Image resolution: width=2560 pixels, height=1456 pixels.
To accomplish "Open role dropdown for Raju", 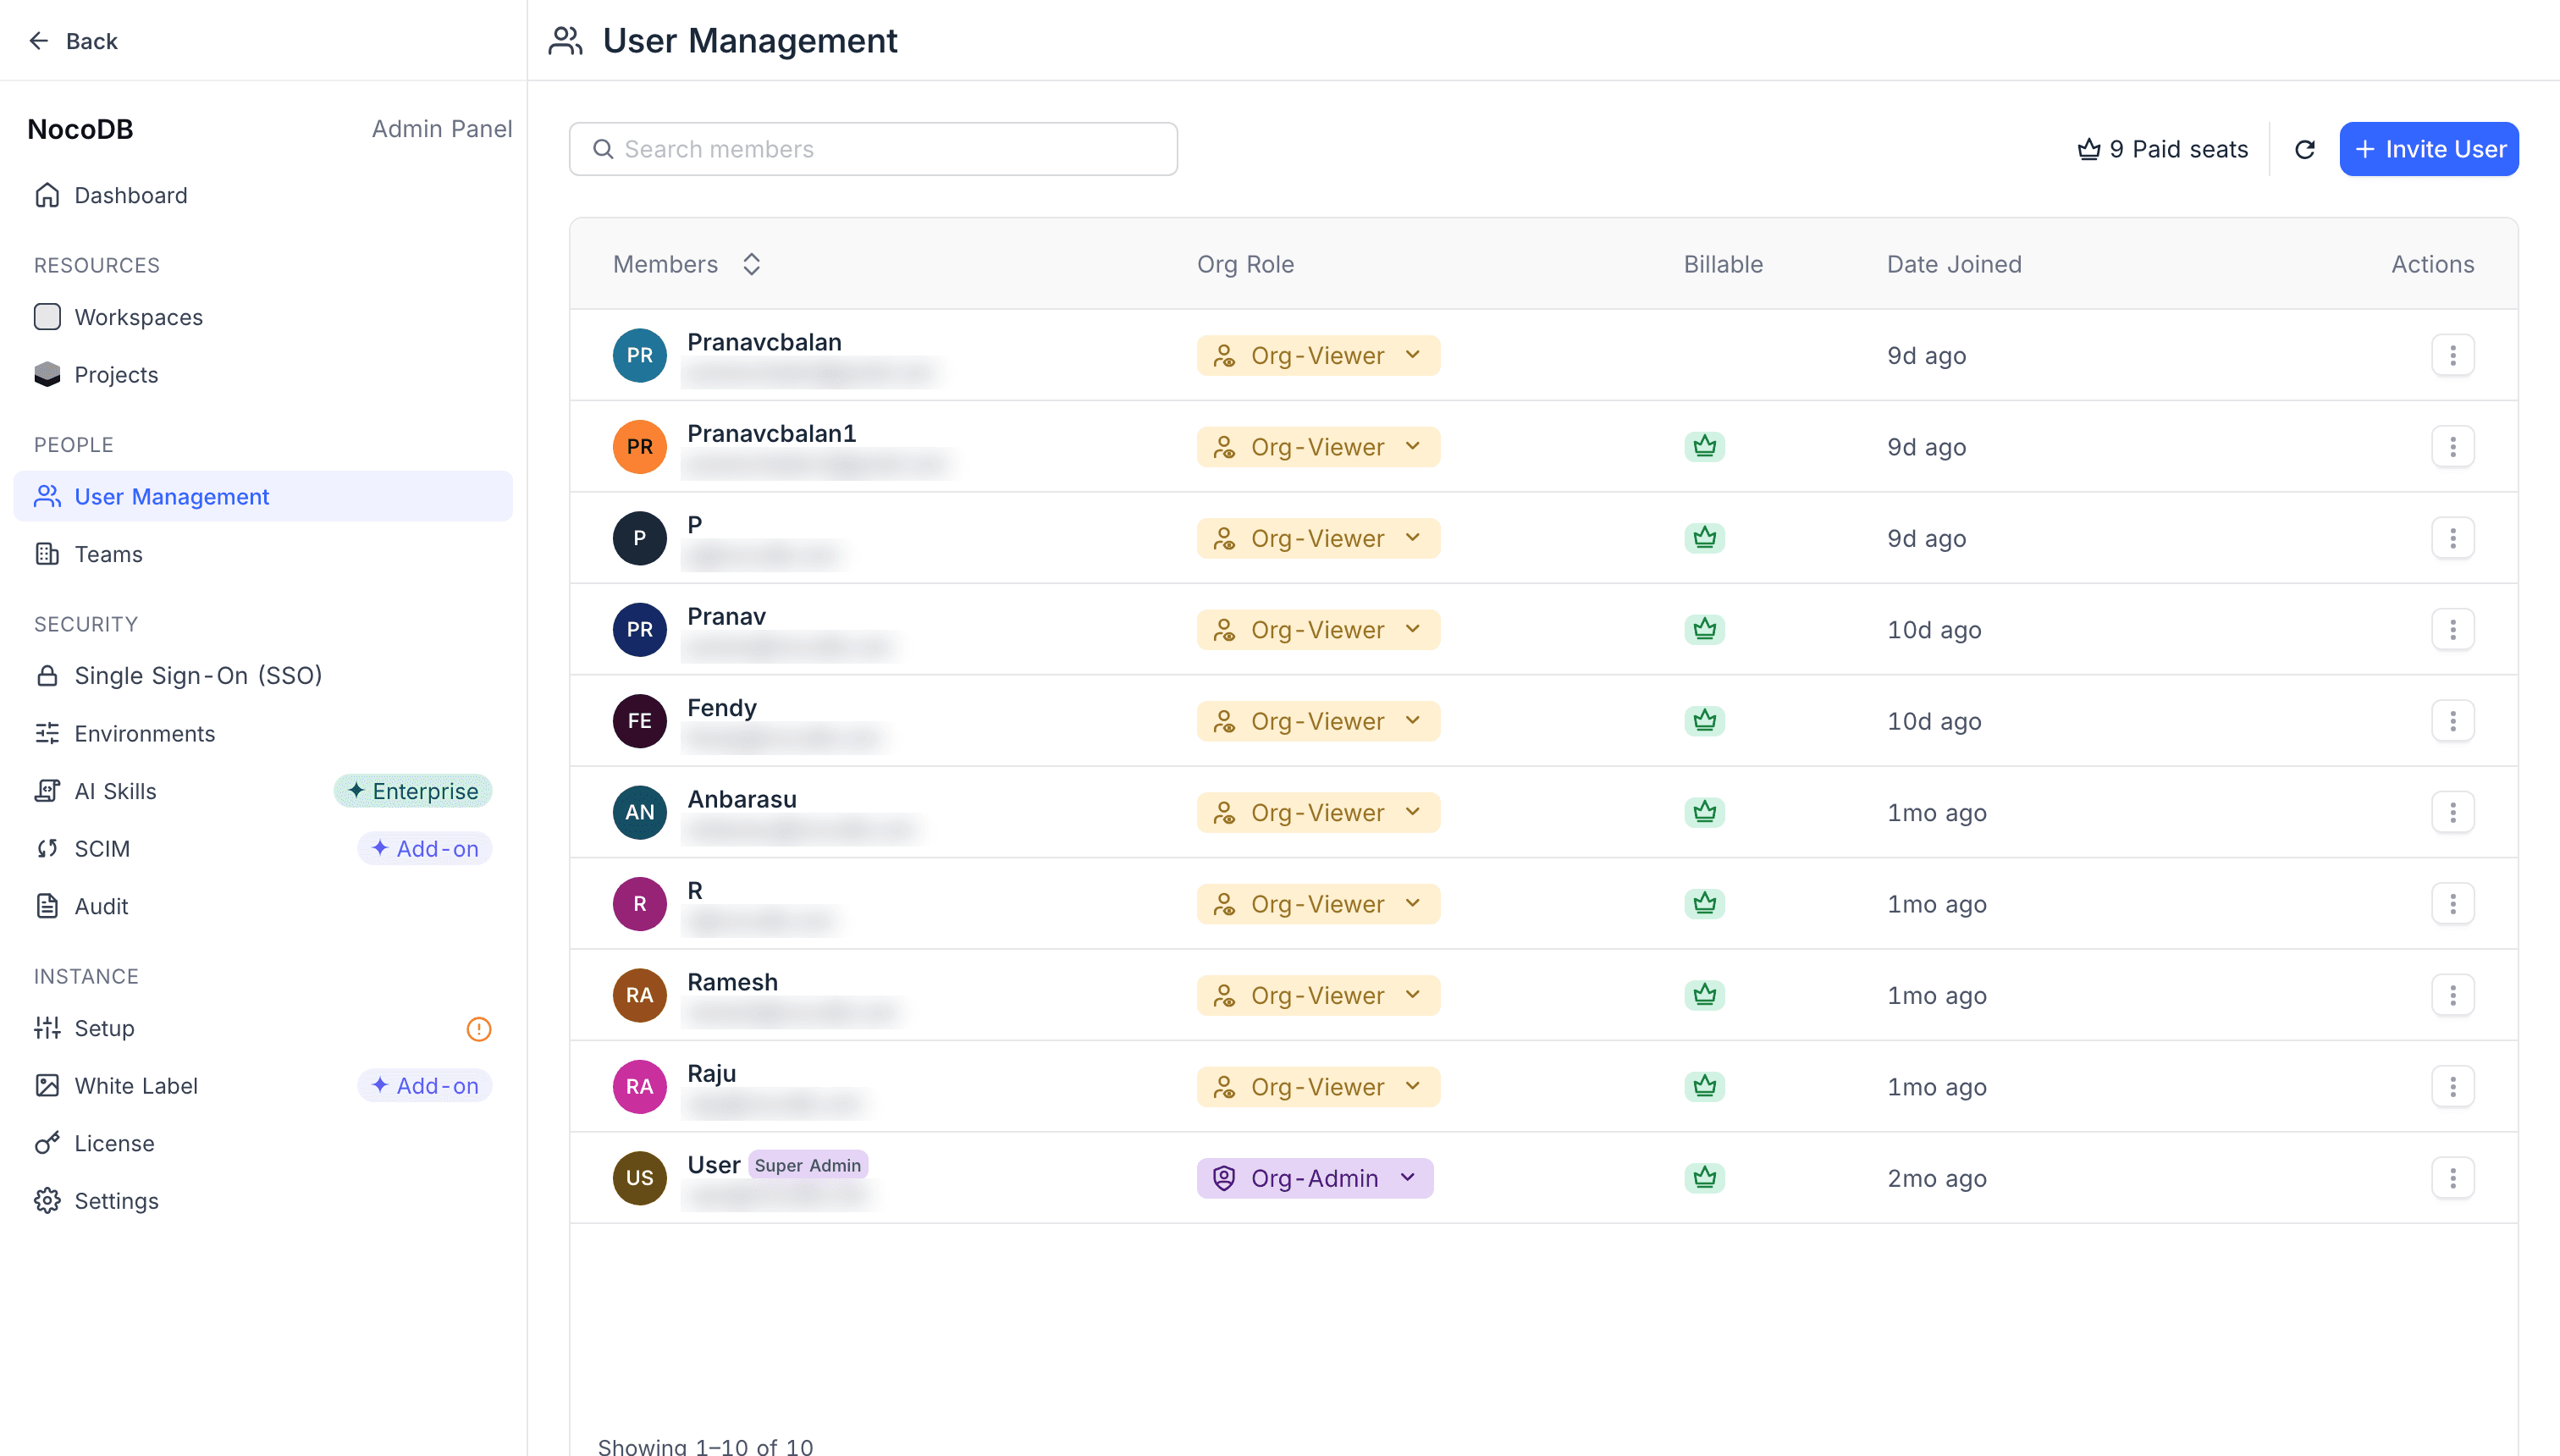I will [x=1318, y=1087].
